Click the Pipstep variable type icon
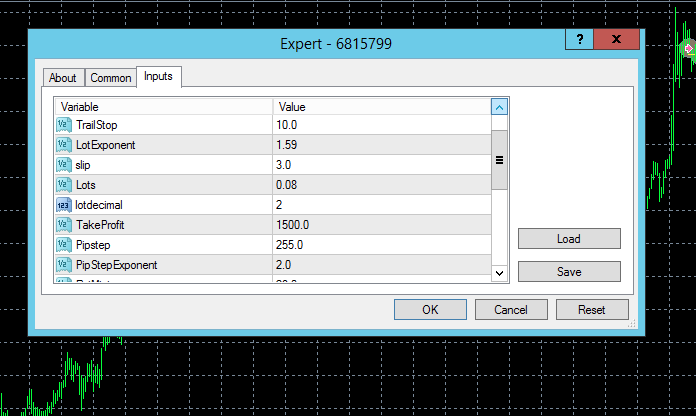 [64, 245]
